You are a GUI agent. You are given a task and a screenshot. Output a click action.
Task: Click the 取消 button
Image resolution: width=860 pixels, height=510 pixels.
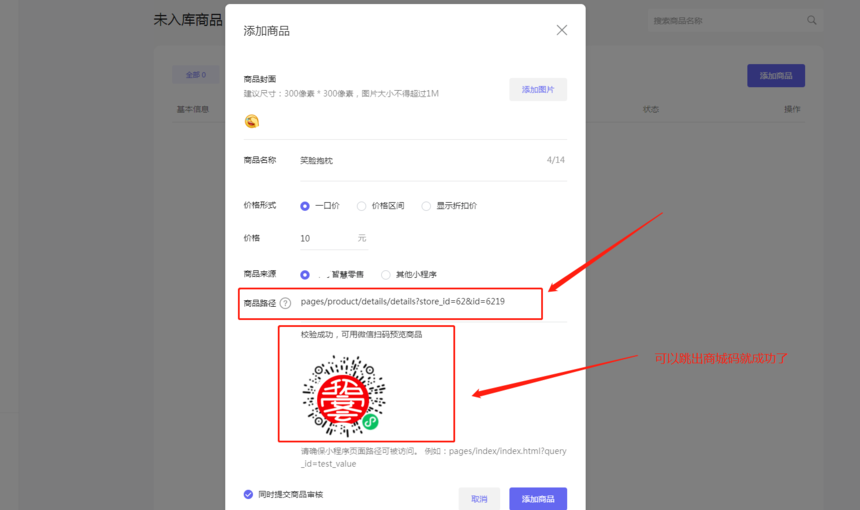479,498
